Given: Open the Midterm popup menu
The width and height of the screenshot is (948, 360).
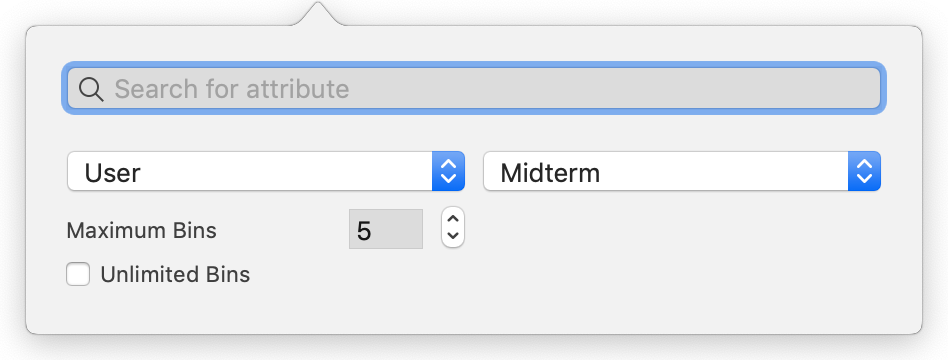Looking at the screenshot, I should point(682,171).
